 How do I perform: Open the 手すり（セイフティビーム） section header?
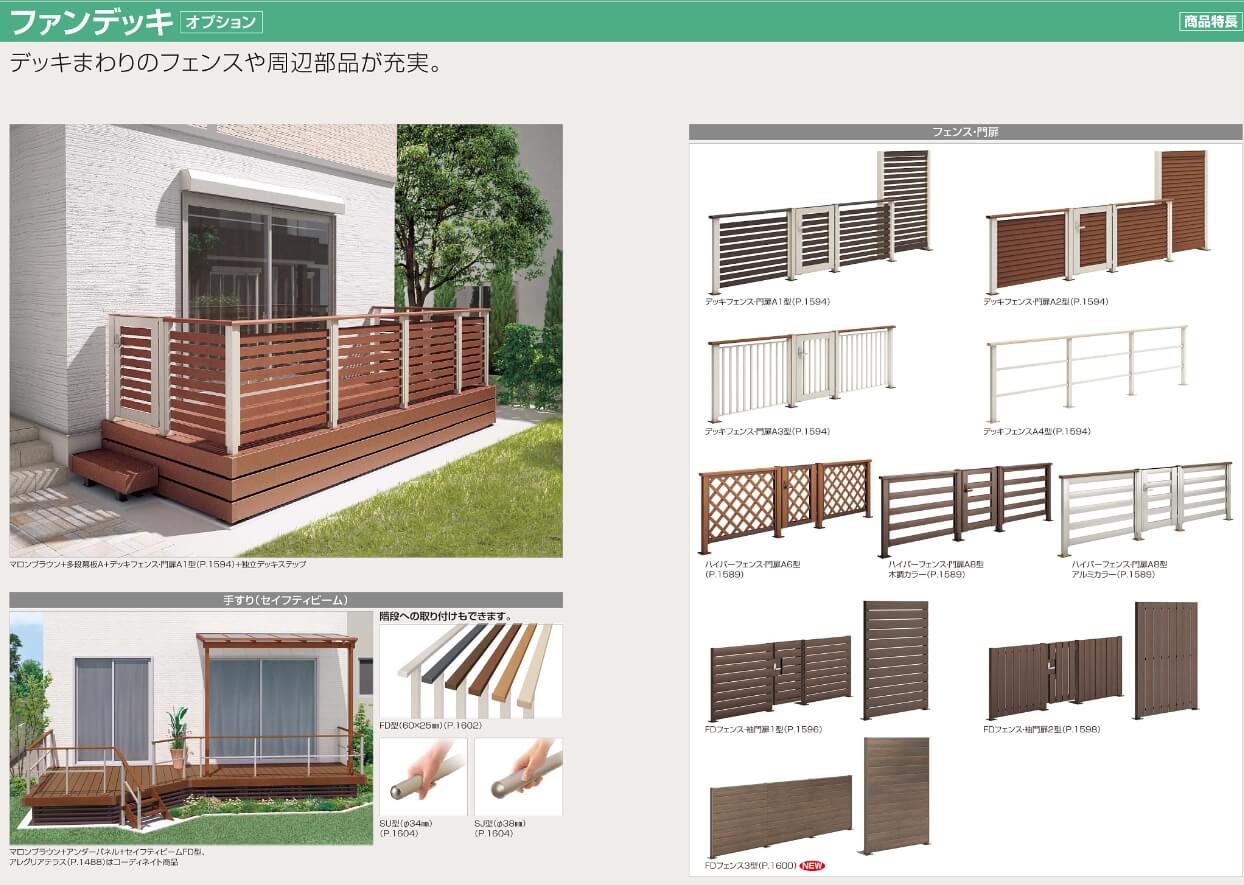click(x=286, y=600)
